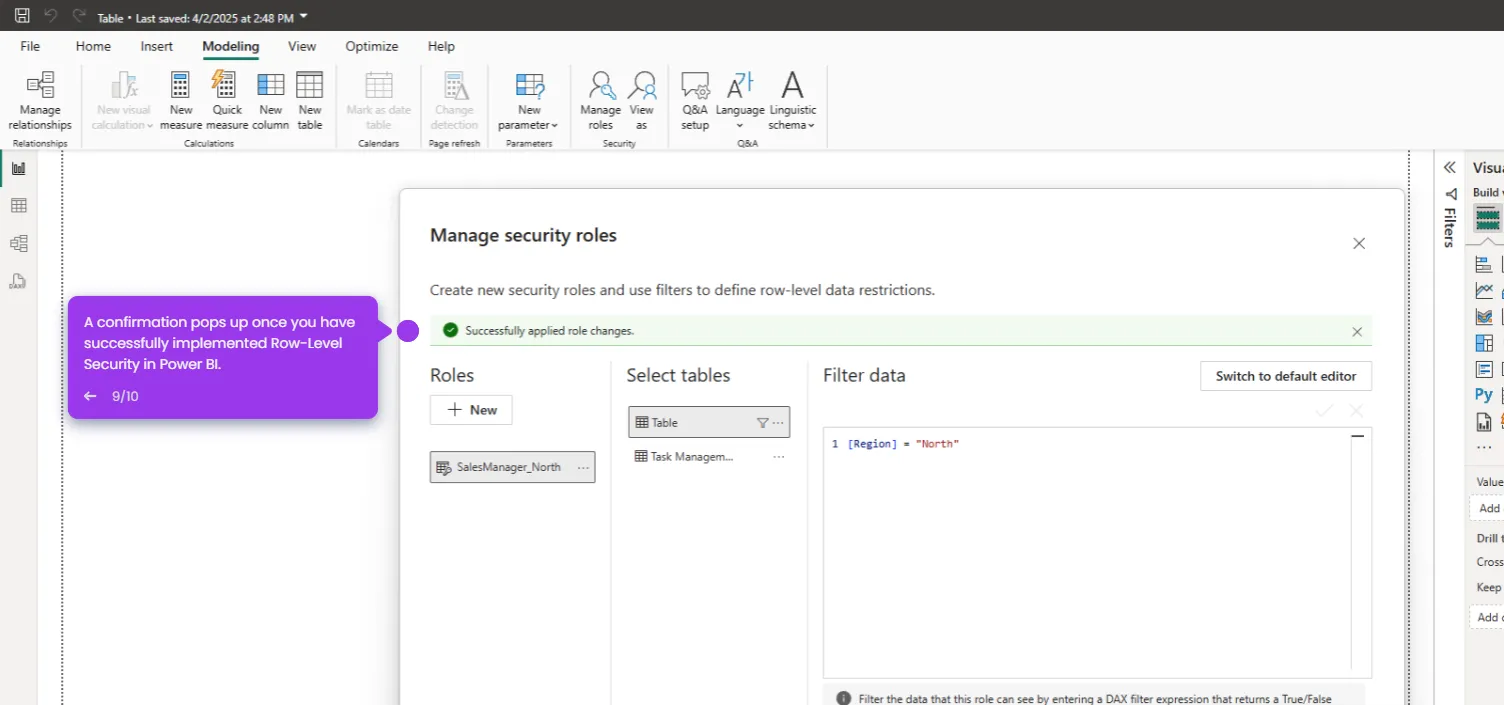The height and width of the screenshot is (705, 1504).
Task: Click the DAX editor scrollbar marker
Action: pos(1357,437)
